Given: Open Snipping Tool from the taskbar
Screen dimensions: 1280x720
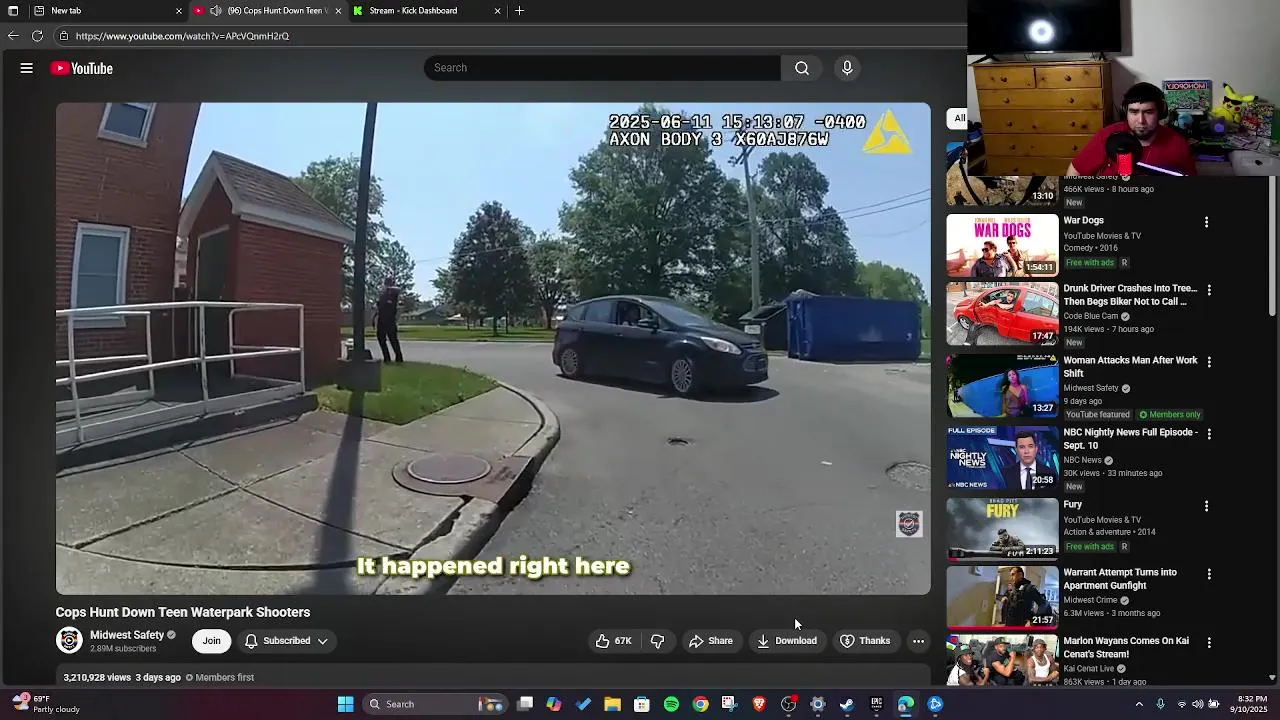Looking at the screenshot, I should (x=729, y=704).
